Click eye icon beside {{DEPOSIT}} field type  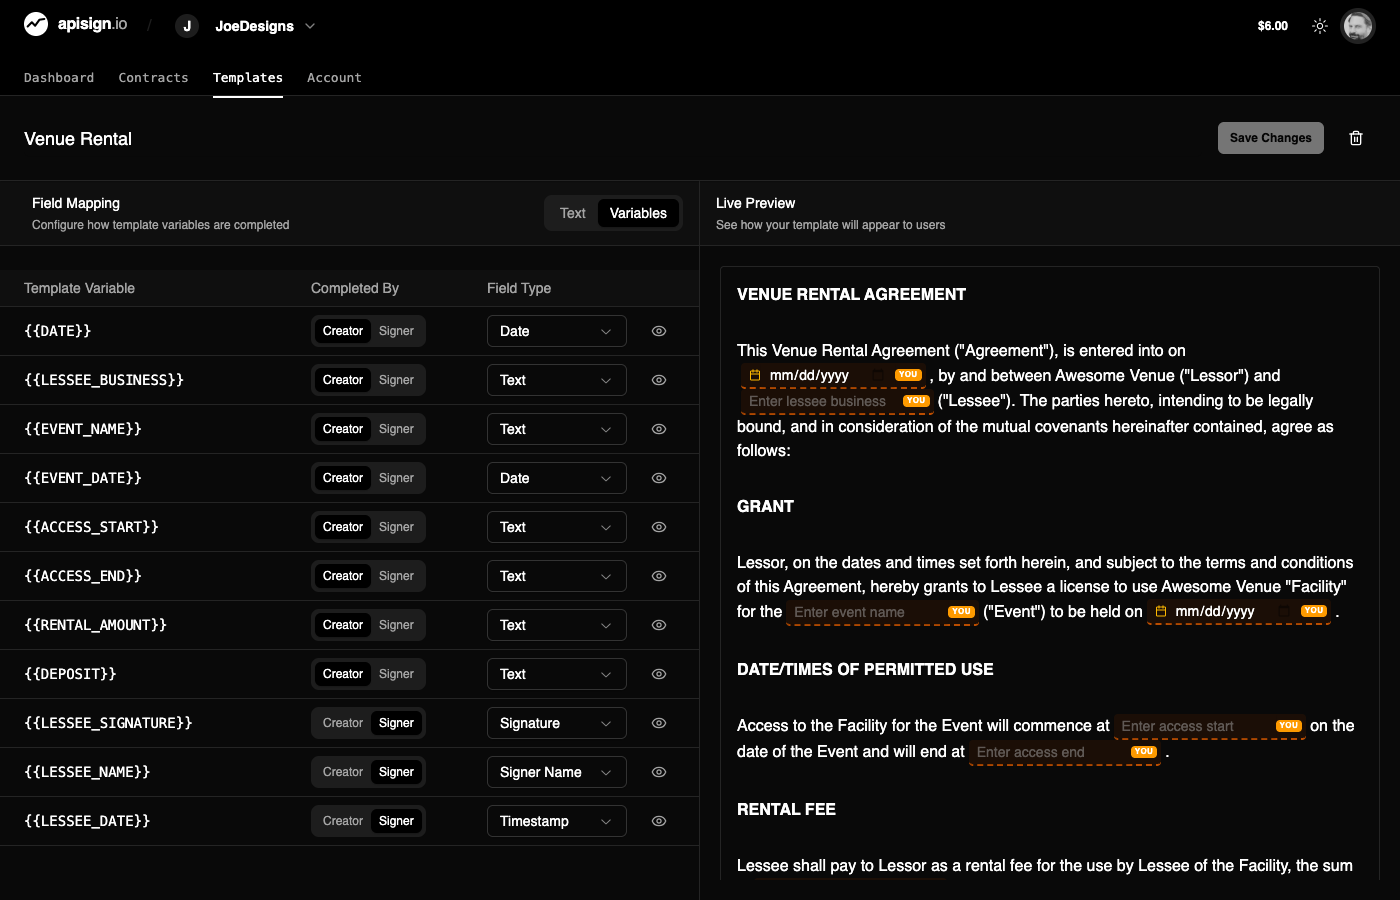point(659,674)
